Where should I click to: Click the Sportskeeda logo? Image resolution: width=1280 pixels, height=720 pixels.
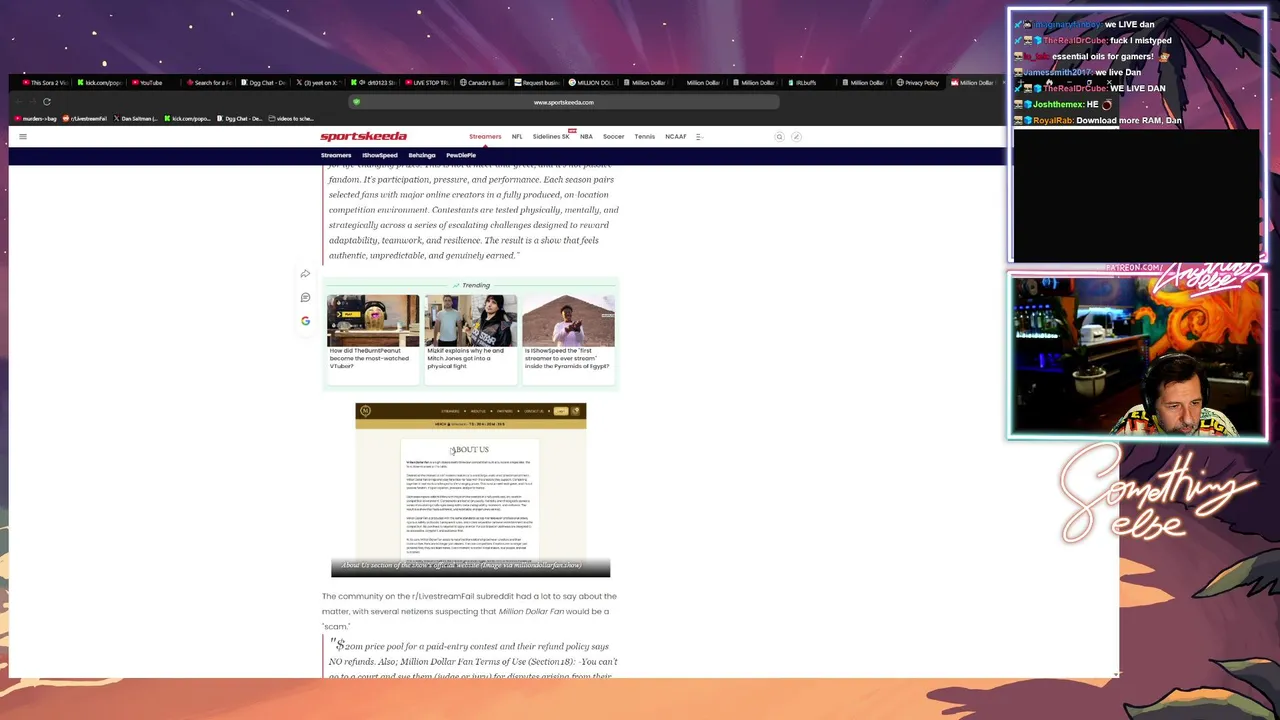[363, 136]
